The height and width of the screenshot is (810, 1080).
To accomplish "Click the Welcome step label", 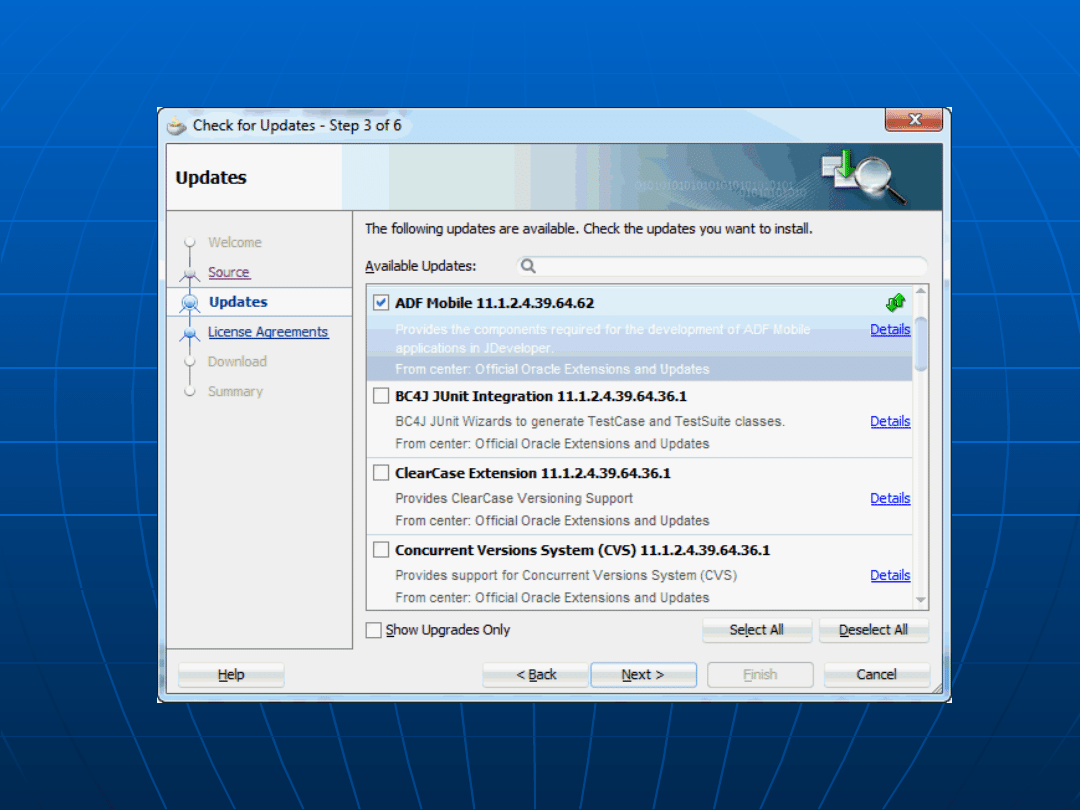I will tap(235, 242).
